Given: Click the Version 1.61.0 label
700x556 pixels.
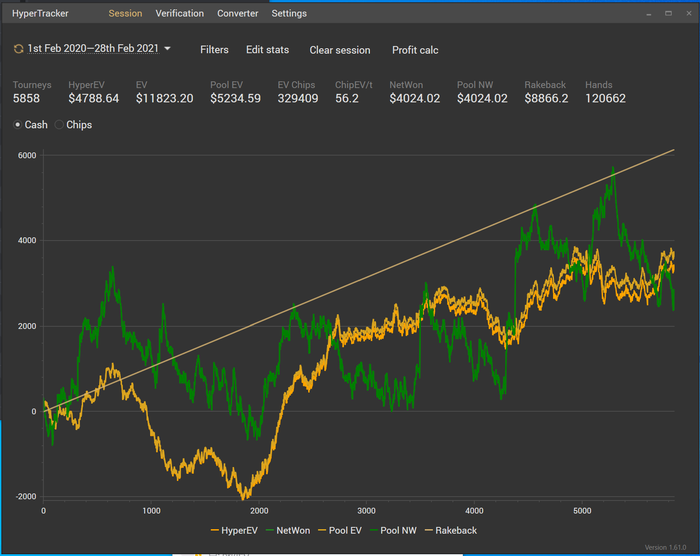Looking at the screenshot, I should click(x=665, y=548).
